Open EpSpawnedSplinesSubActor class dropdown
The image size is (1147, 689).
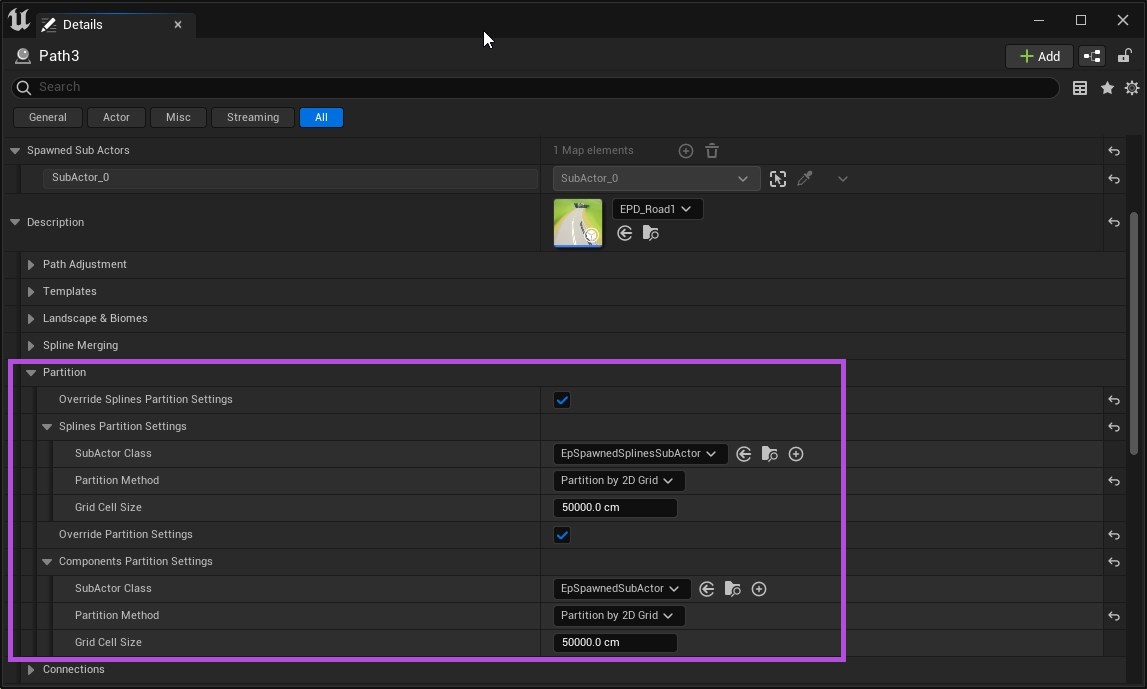coord(640,454)
